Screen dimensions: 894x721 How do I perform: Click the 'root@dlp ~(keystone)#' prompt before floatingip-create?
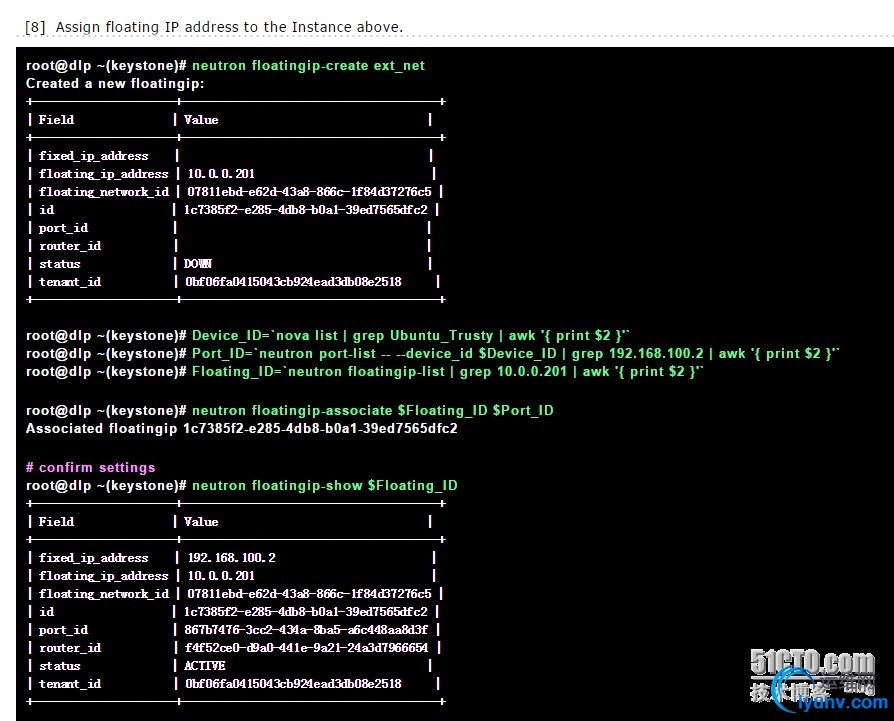point(106,66)
